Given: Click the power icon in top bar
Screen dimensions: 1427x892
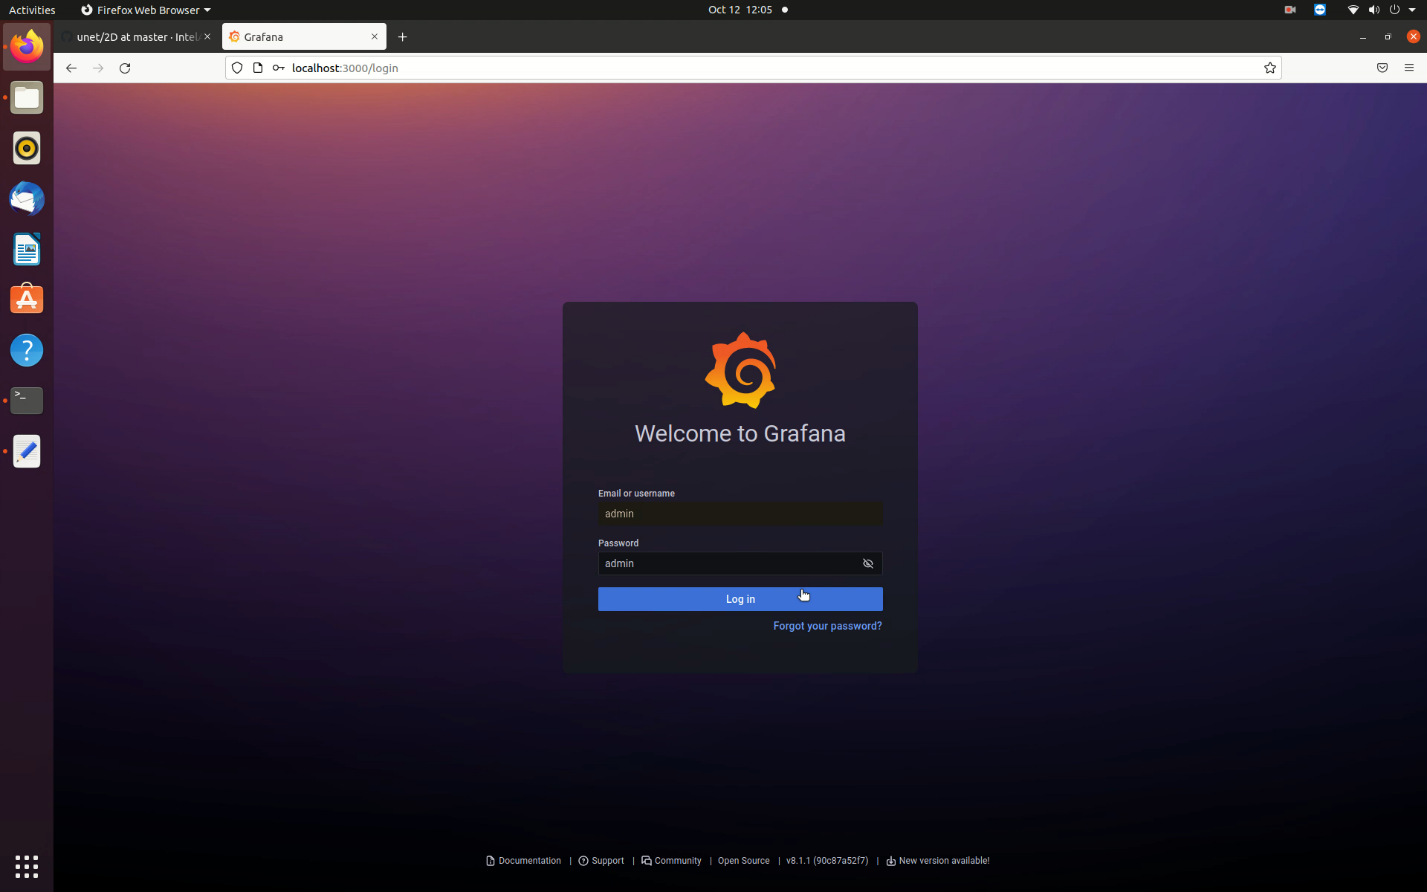Looking at the screenshot, I should tap(1395, 10).
